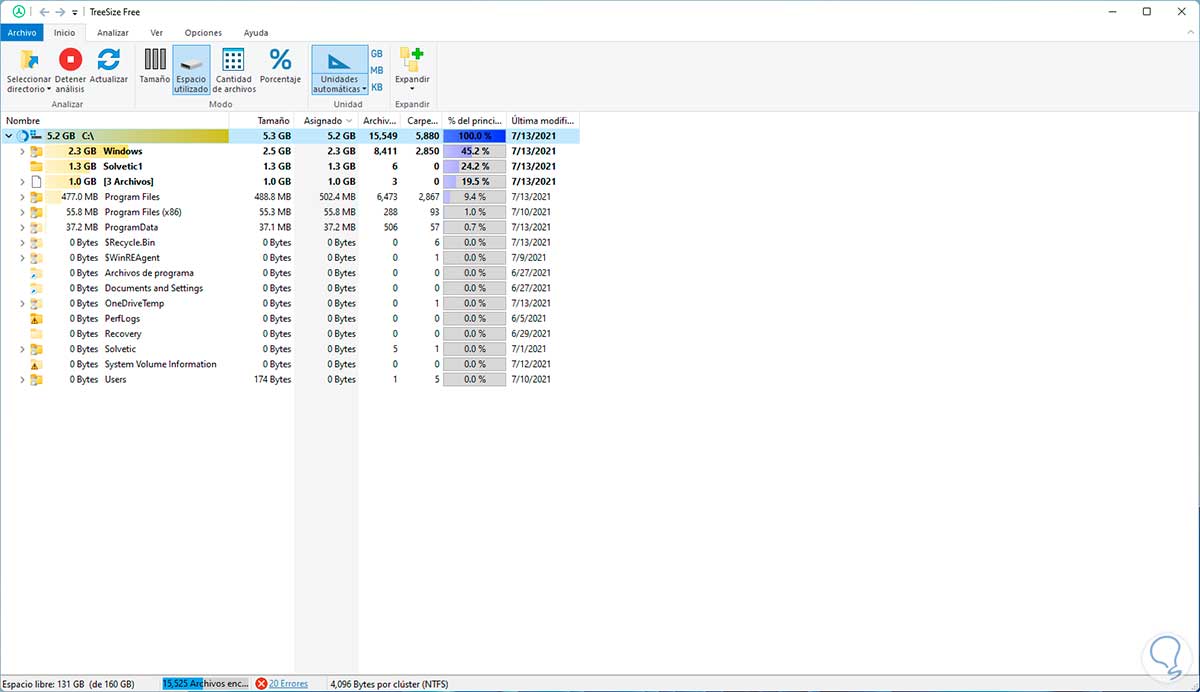This screenshot has width=1200, height=692.
Task: Switch to Cantidad de archivos mode
Action: (233, 69)
